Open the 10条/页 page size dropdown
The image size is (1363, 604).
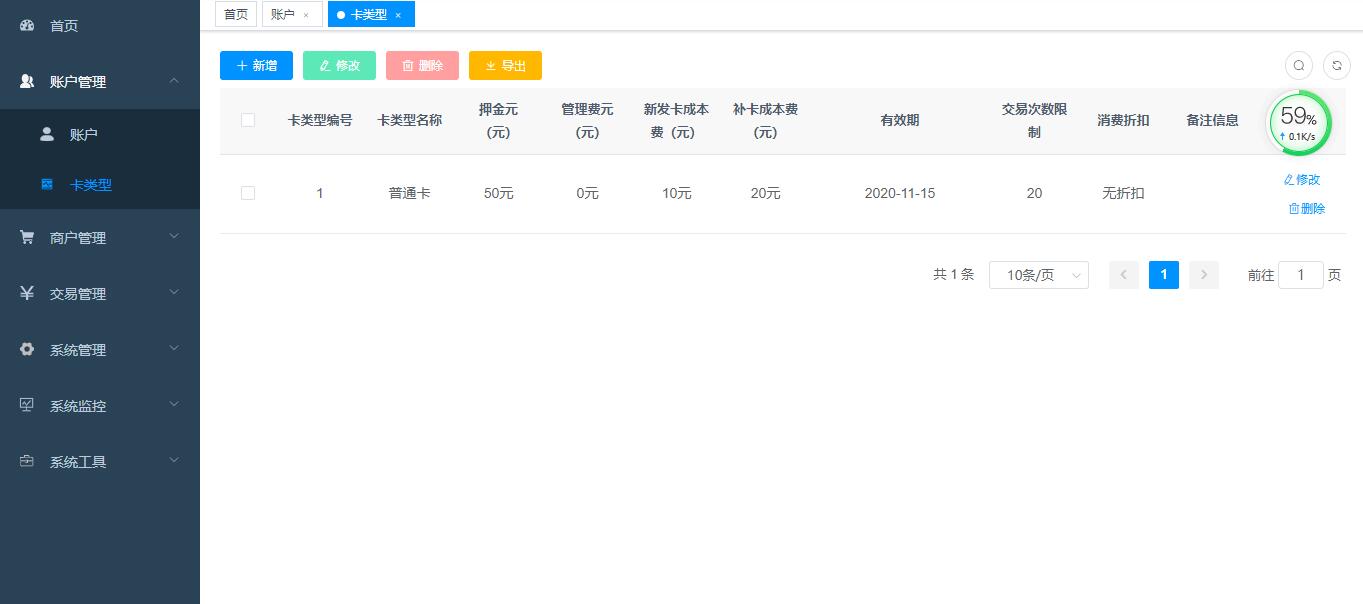coord(1038,274)
